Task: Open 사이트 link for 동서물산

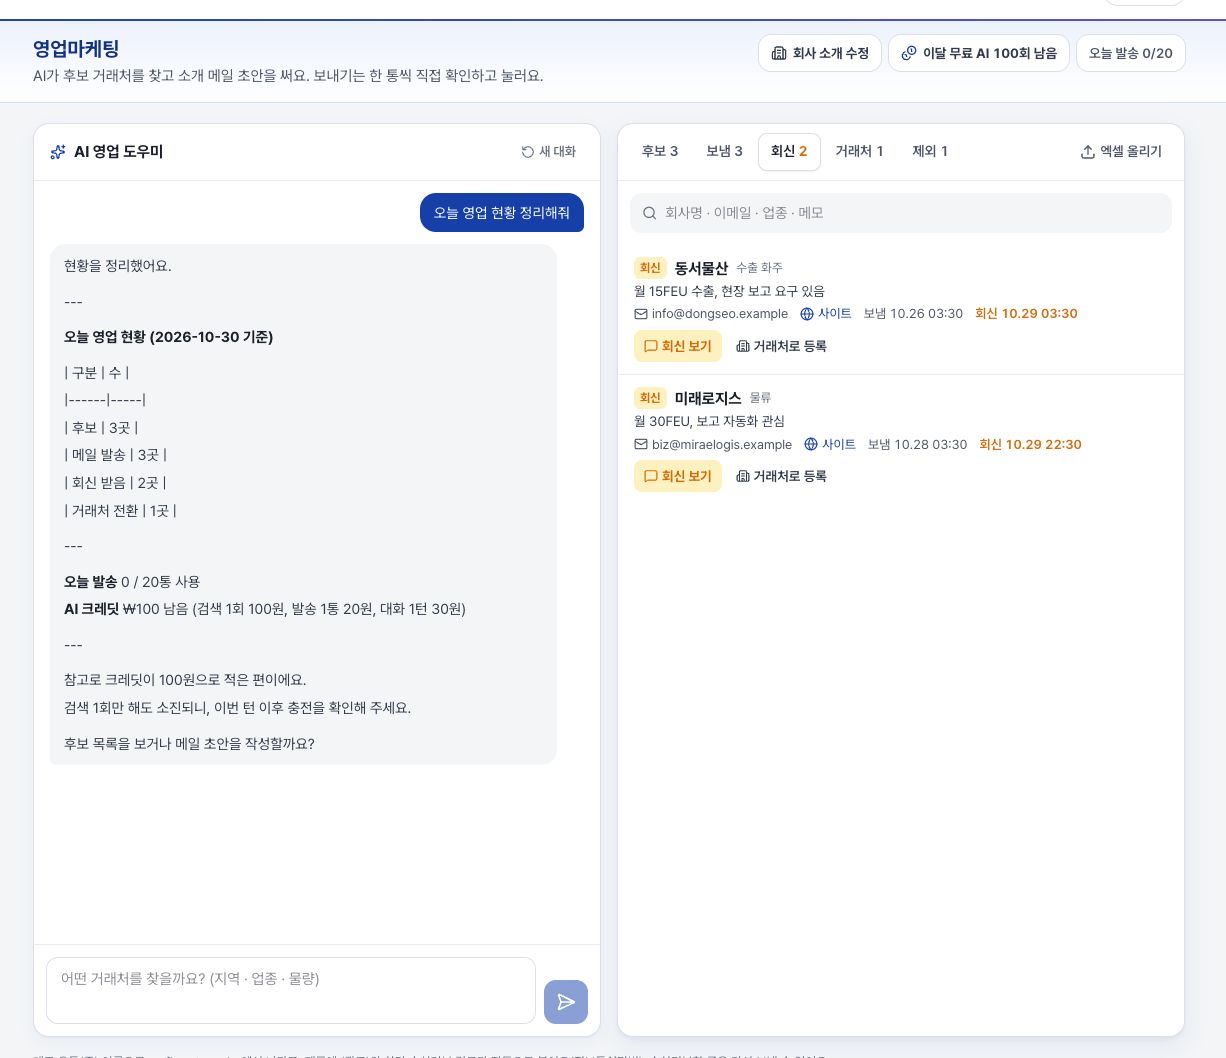Action: [x=826, y=314]
